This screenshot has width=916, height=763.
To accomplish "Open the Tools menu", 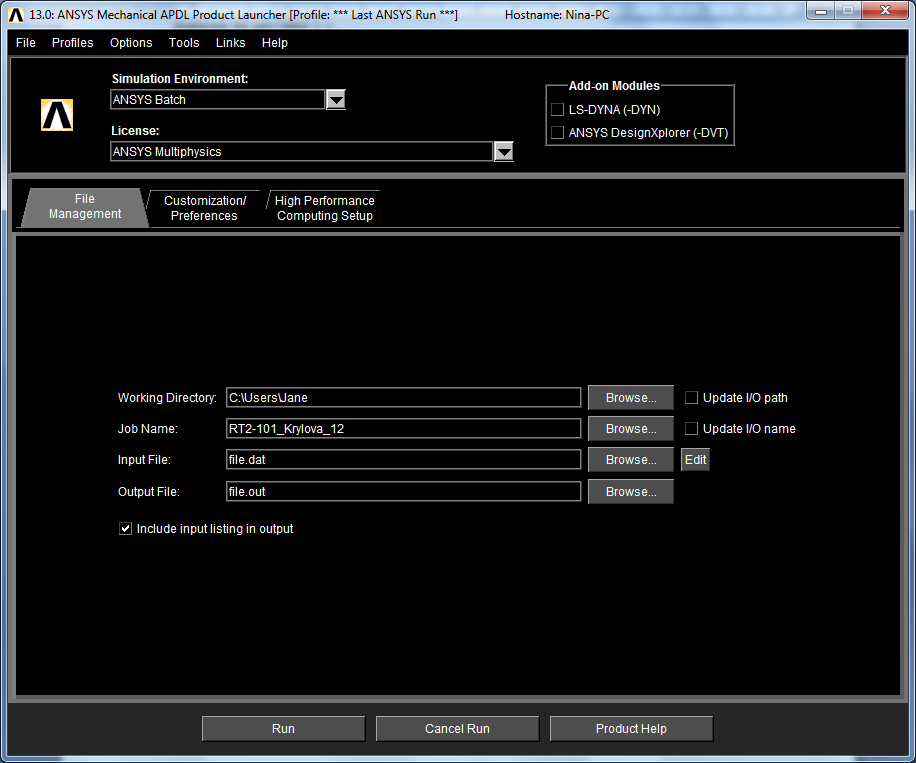I will coord(184,43).
